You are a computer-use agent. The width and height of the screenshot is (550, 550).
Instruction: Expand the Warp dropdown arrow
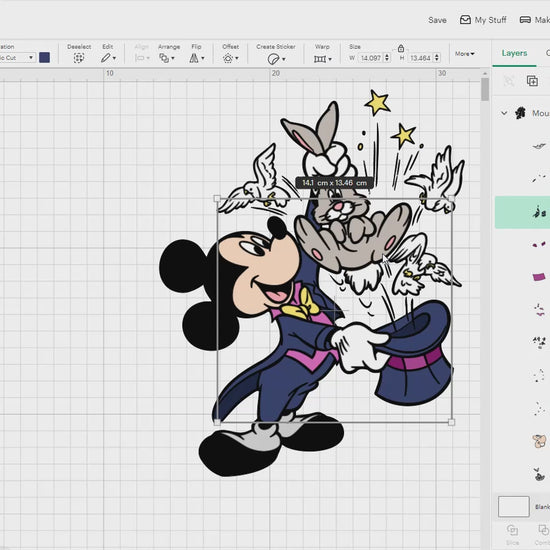tap(330, 59)
